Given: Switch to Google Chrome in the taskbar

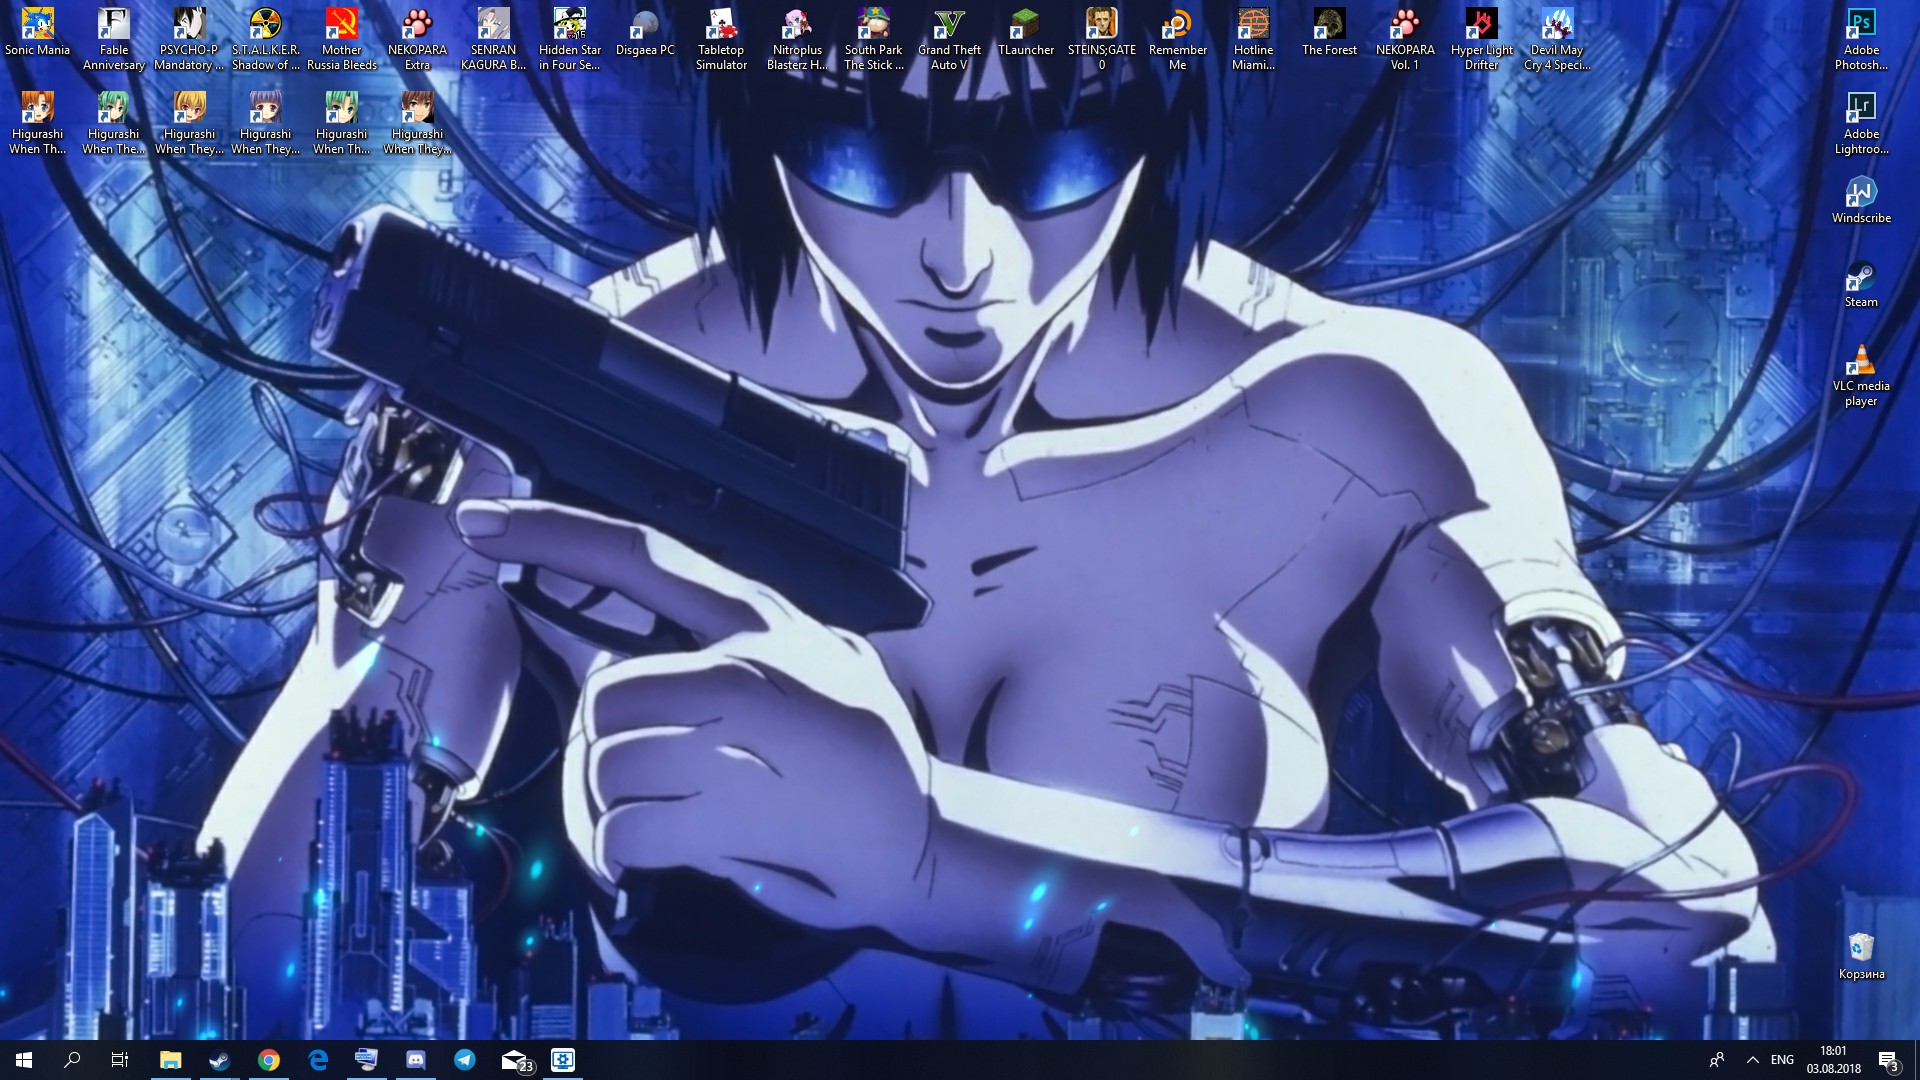Looking at the screenshot, I should [x=268, y=1060].
